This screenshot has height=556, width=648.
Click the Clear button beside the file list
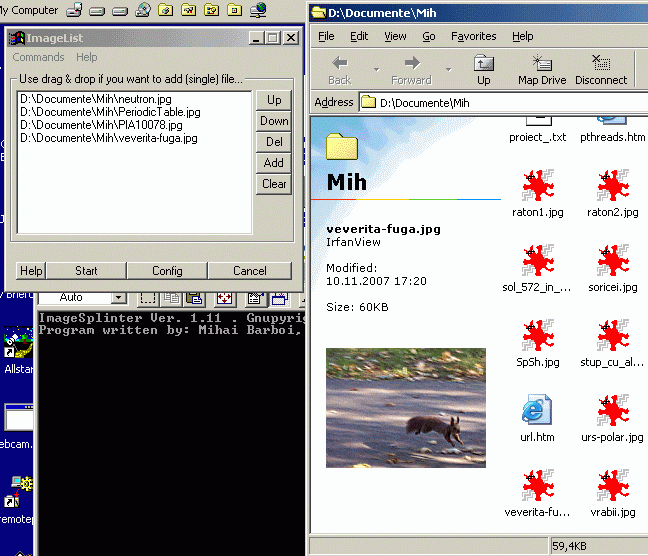(274, 184)
